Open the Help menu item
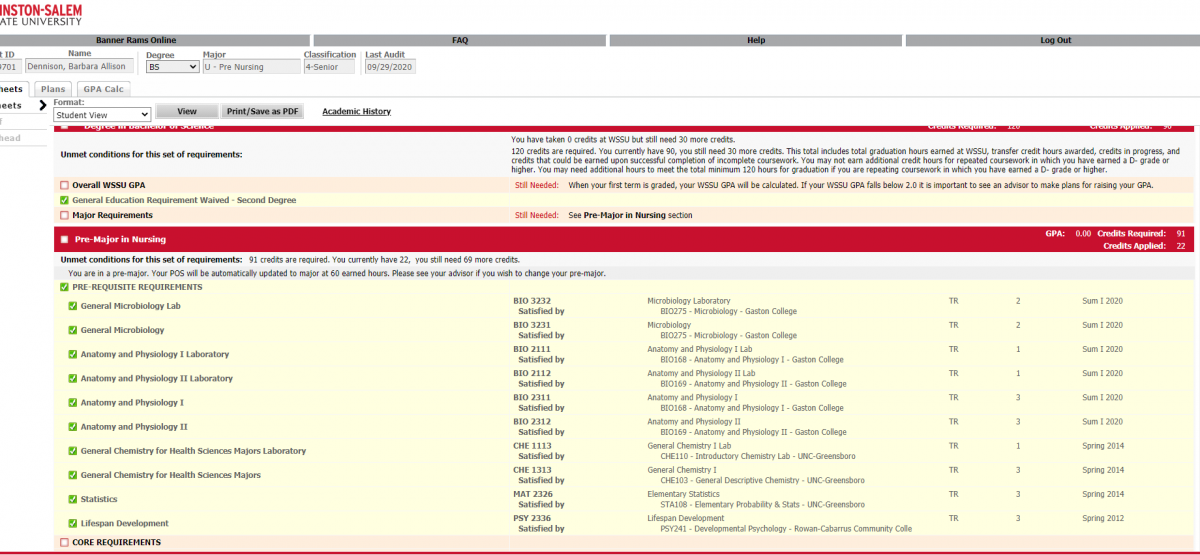Viewport: 1200px width, 555px height. coord(756,41)
